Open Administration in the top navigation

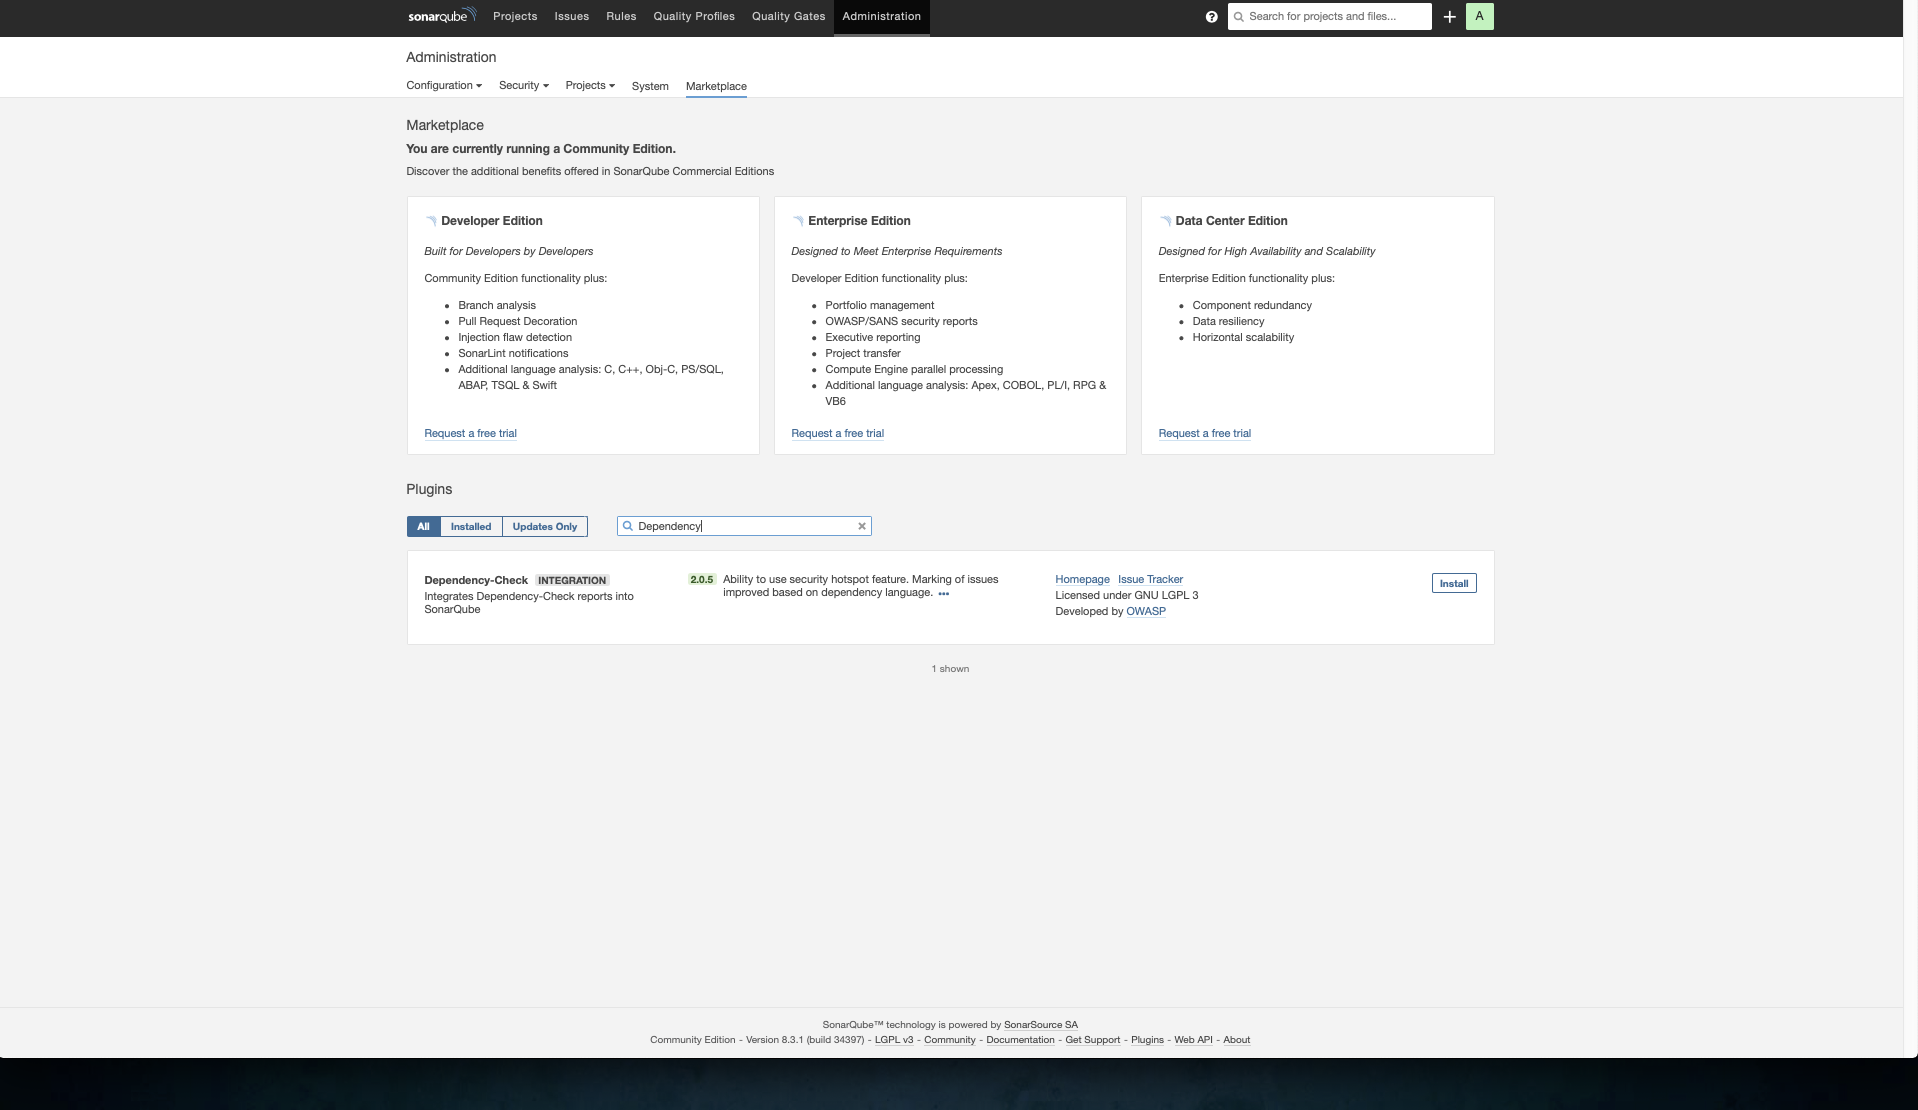(x=881, y=17)
